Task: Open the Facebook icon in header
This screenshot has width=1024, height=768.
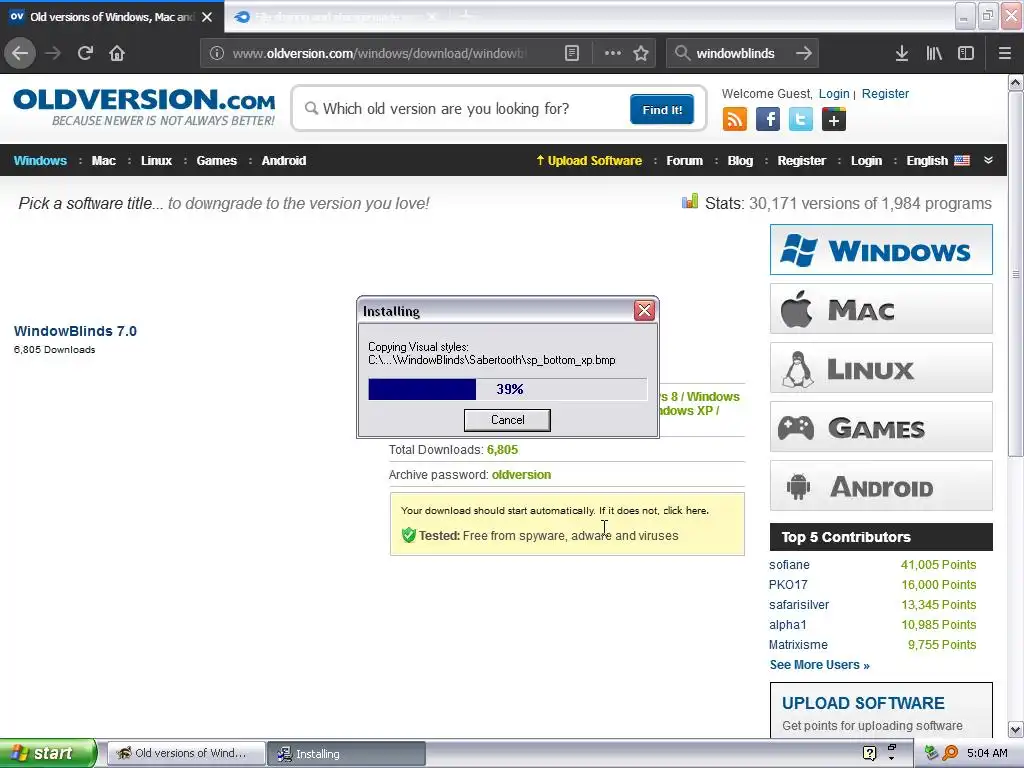Action: coord(767,120)
